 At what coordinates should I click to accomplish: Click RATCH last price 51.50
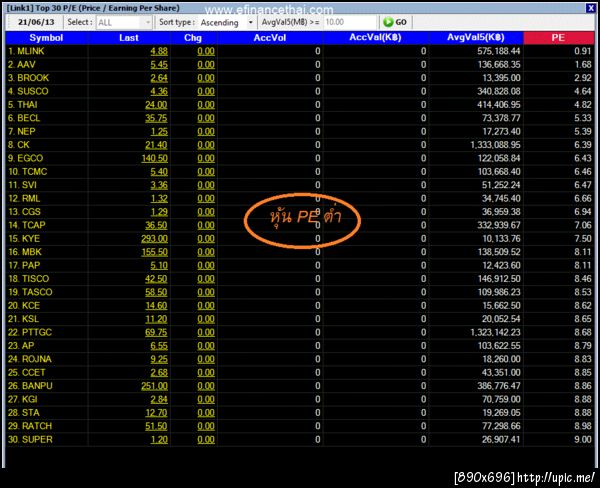coord(156,426)
